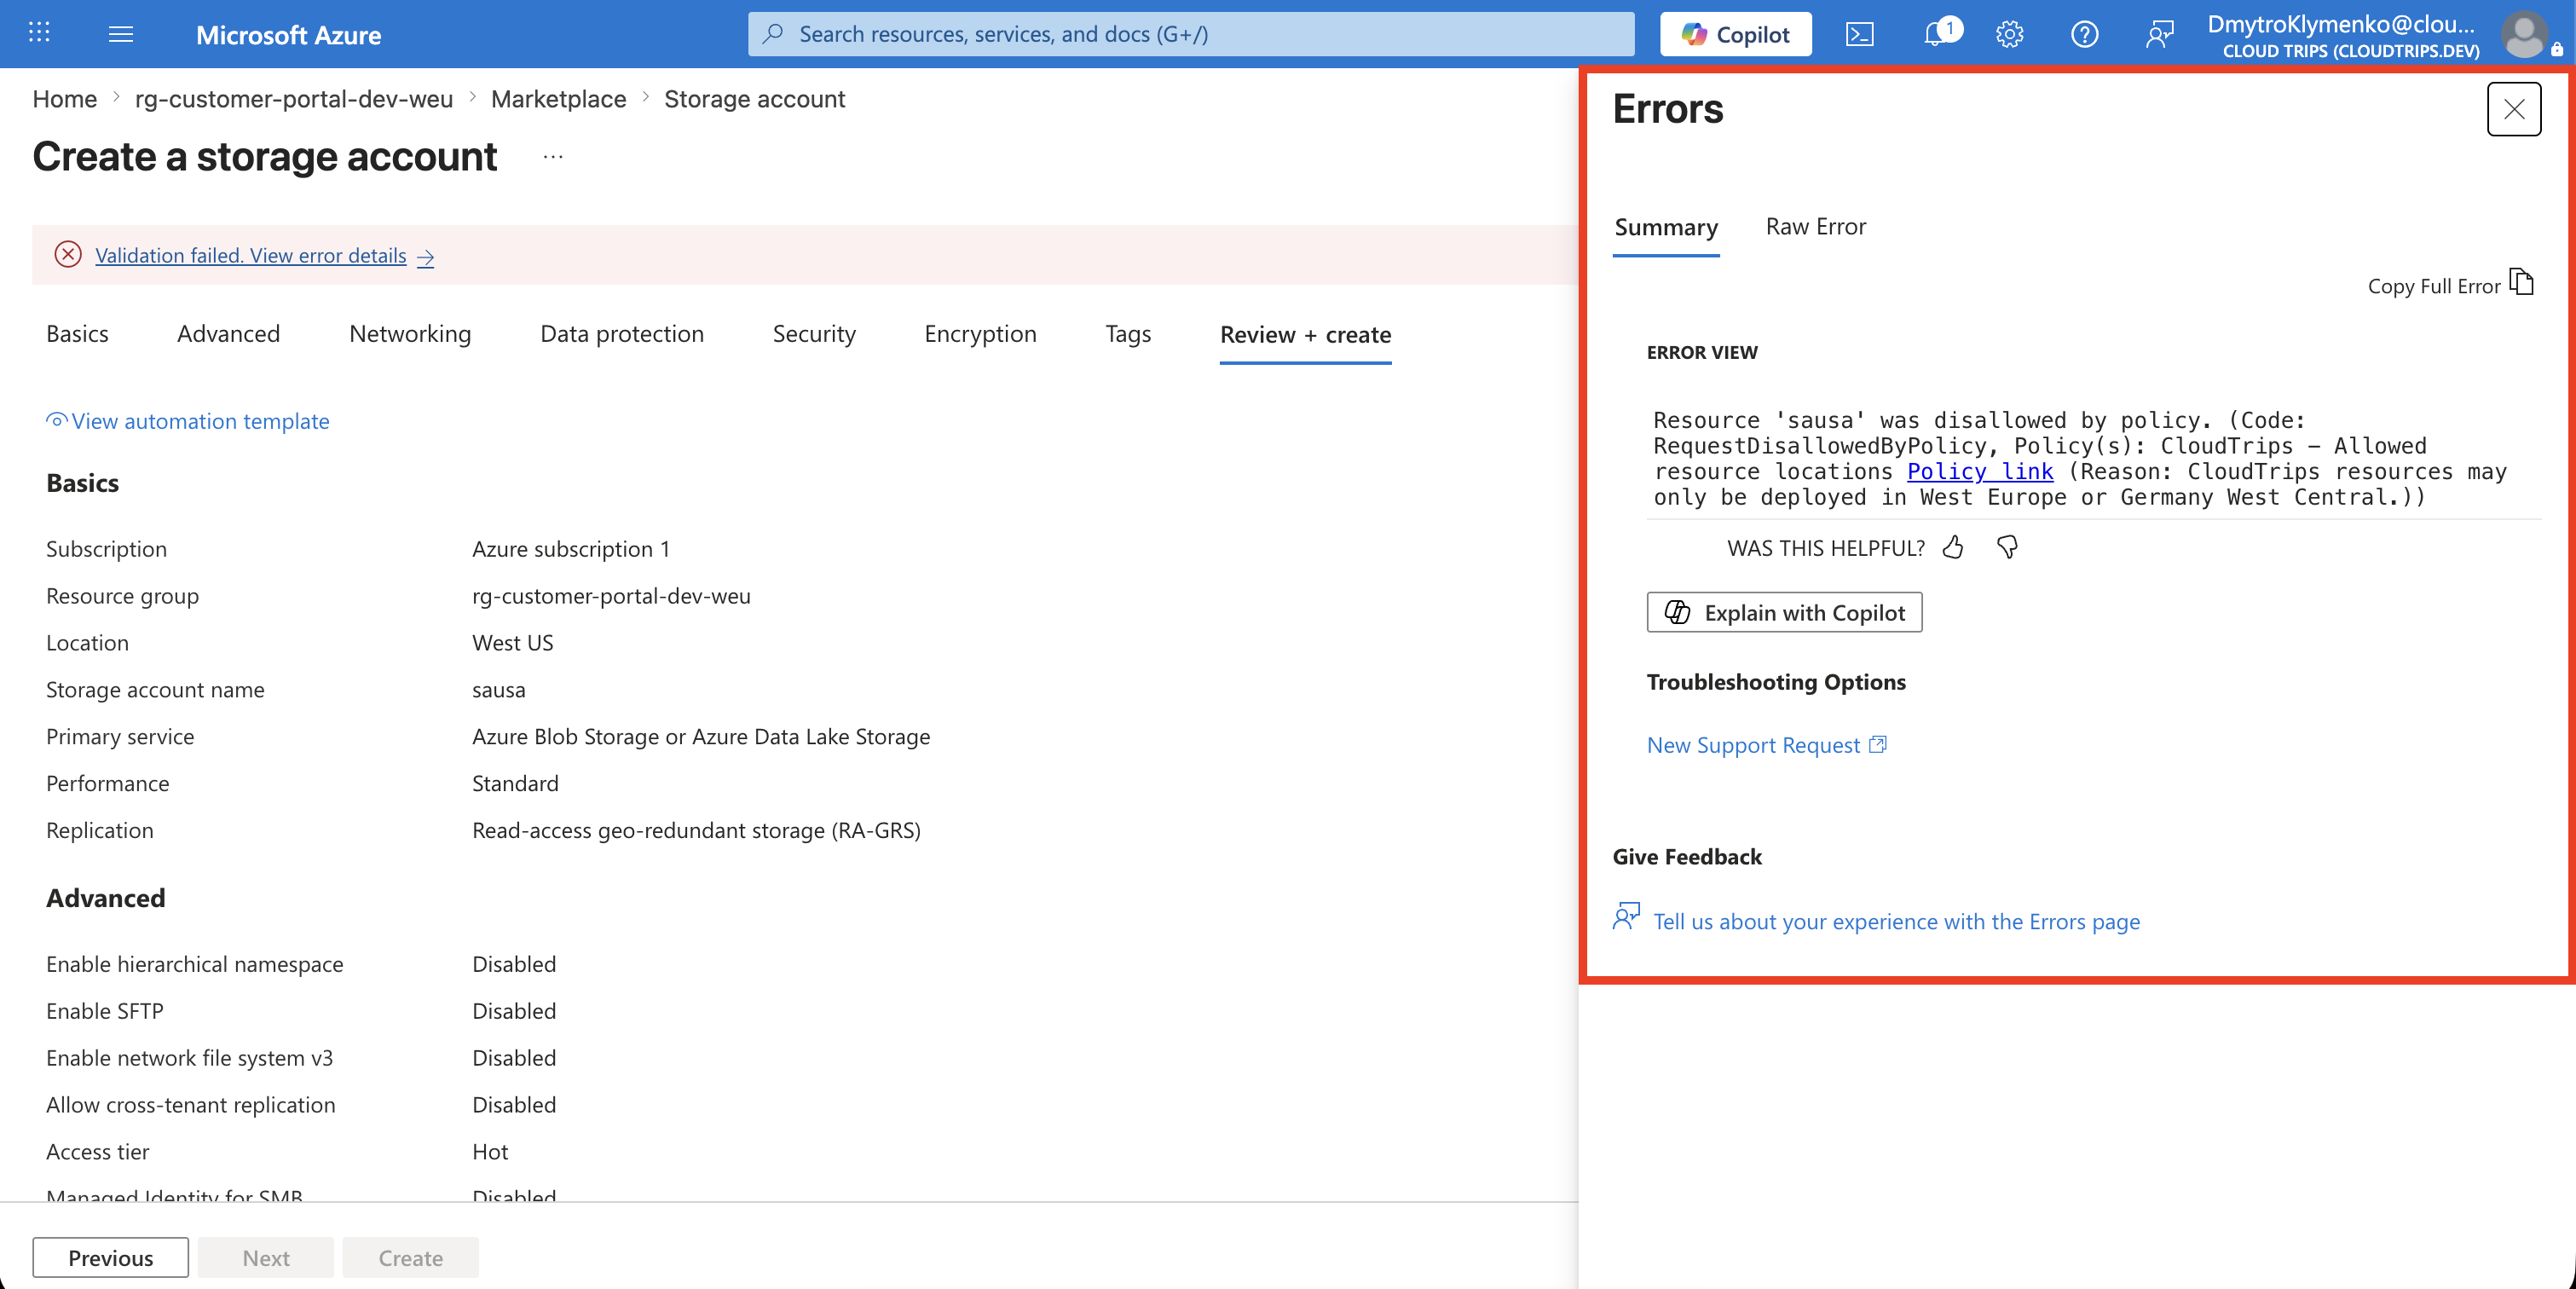
Task: Select the Summary tab
Action: (1666, 227)
